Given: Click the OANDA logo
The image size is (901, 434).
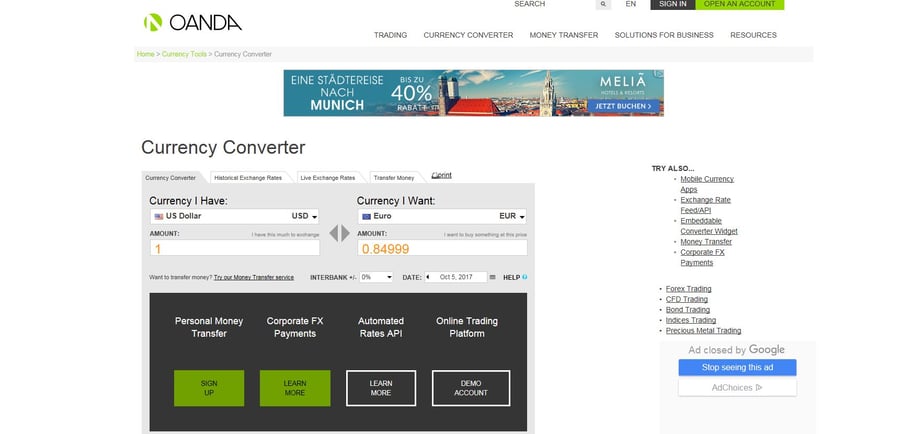Looking at the screenshot, I should pos(192,22).
